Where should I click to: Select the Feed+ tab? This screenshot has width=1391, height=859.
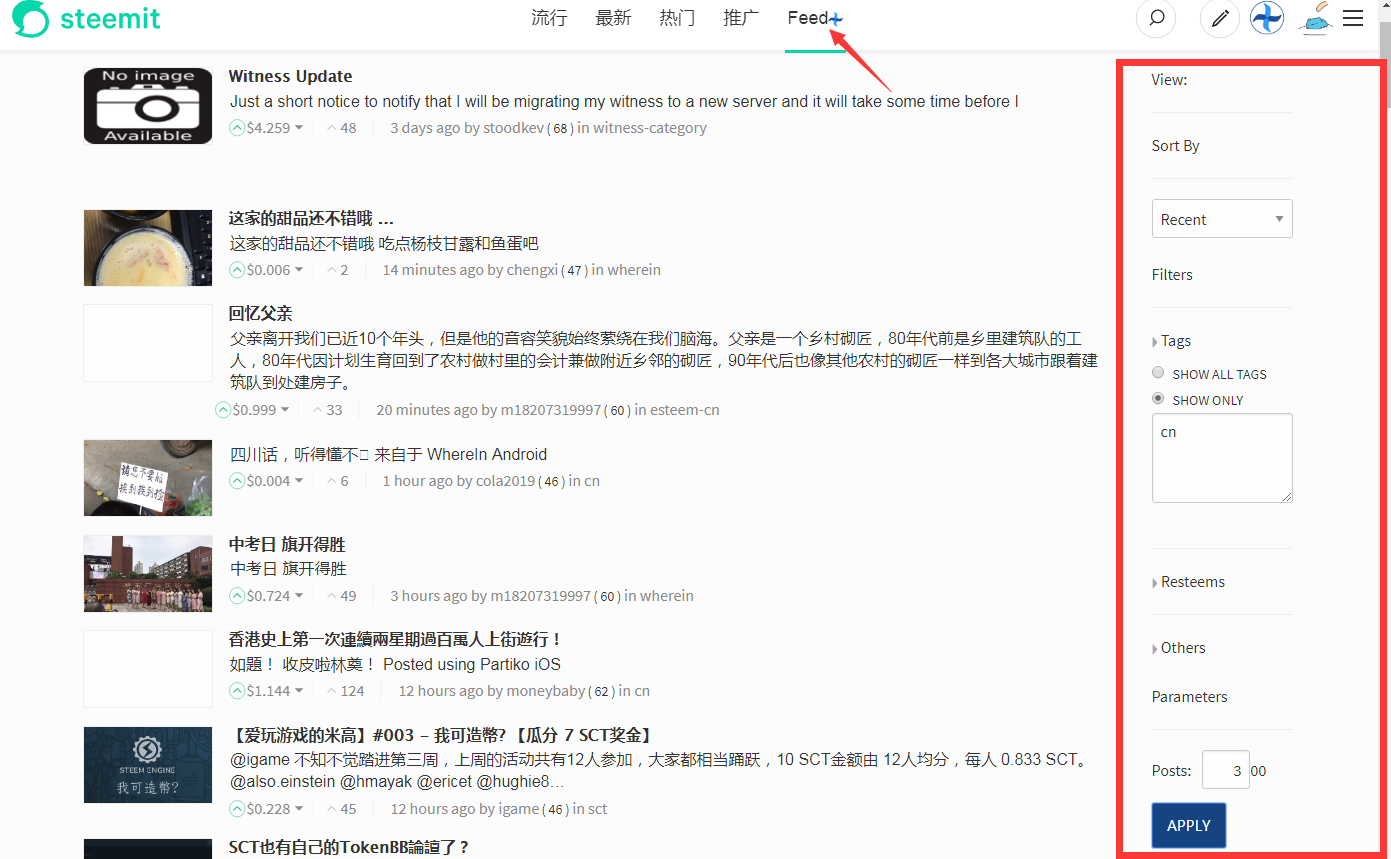click(815, 18)
